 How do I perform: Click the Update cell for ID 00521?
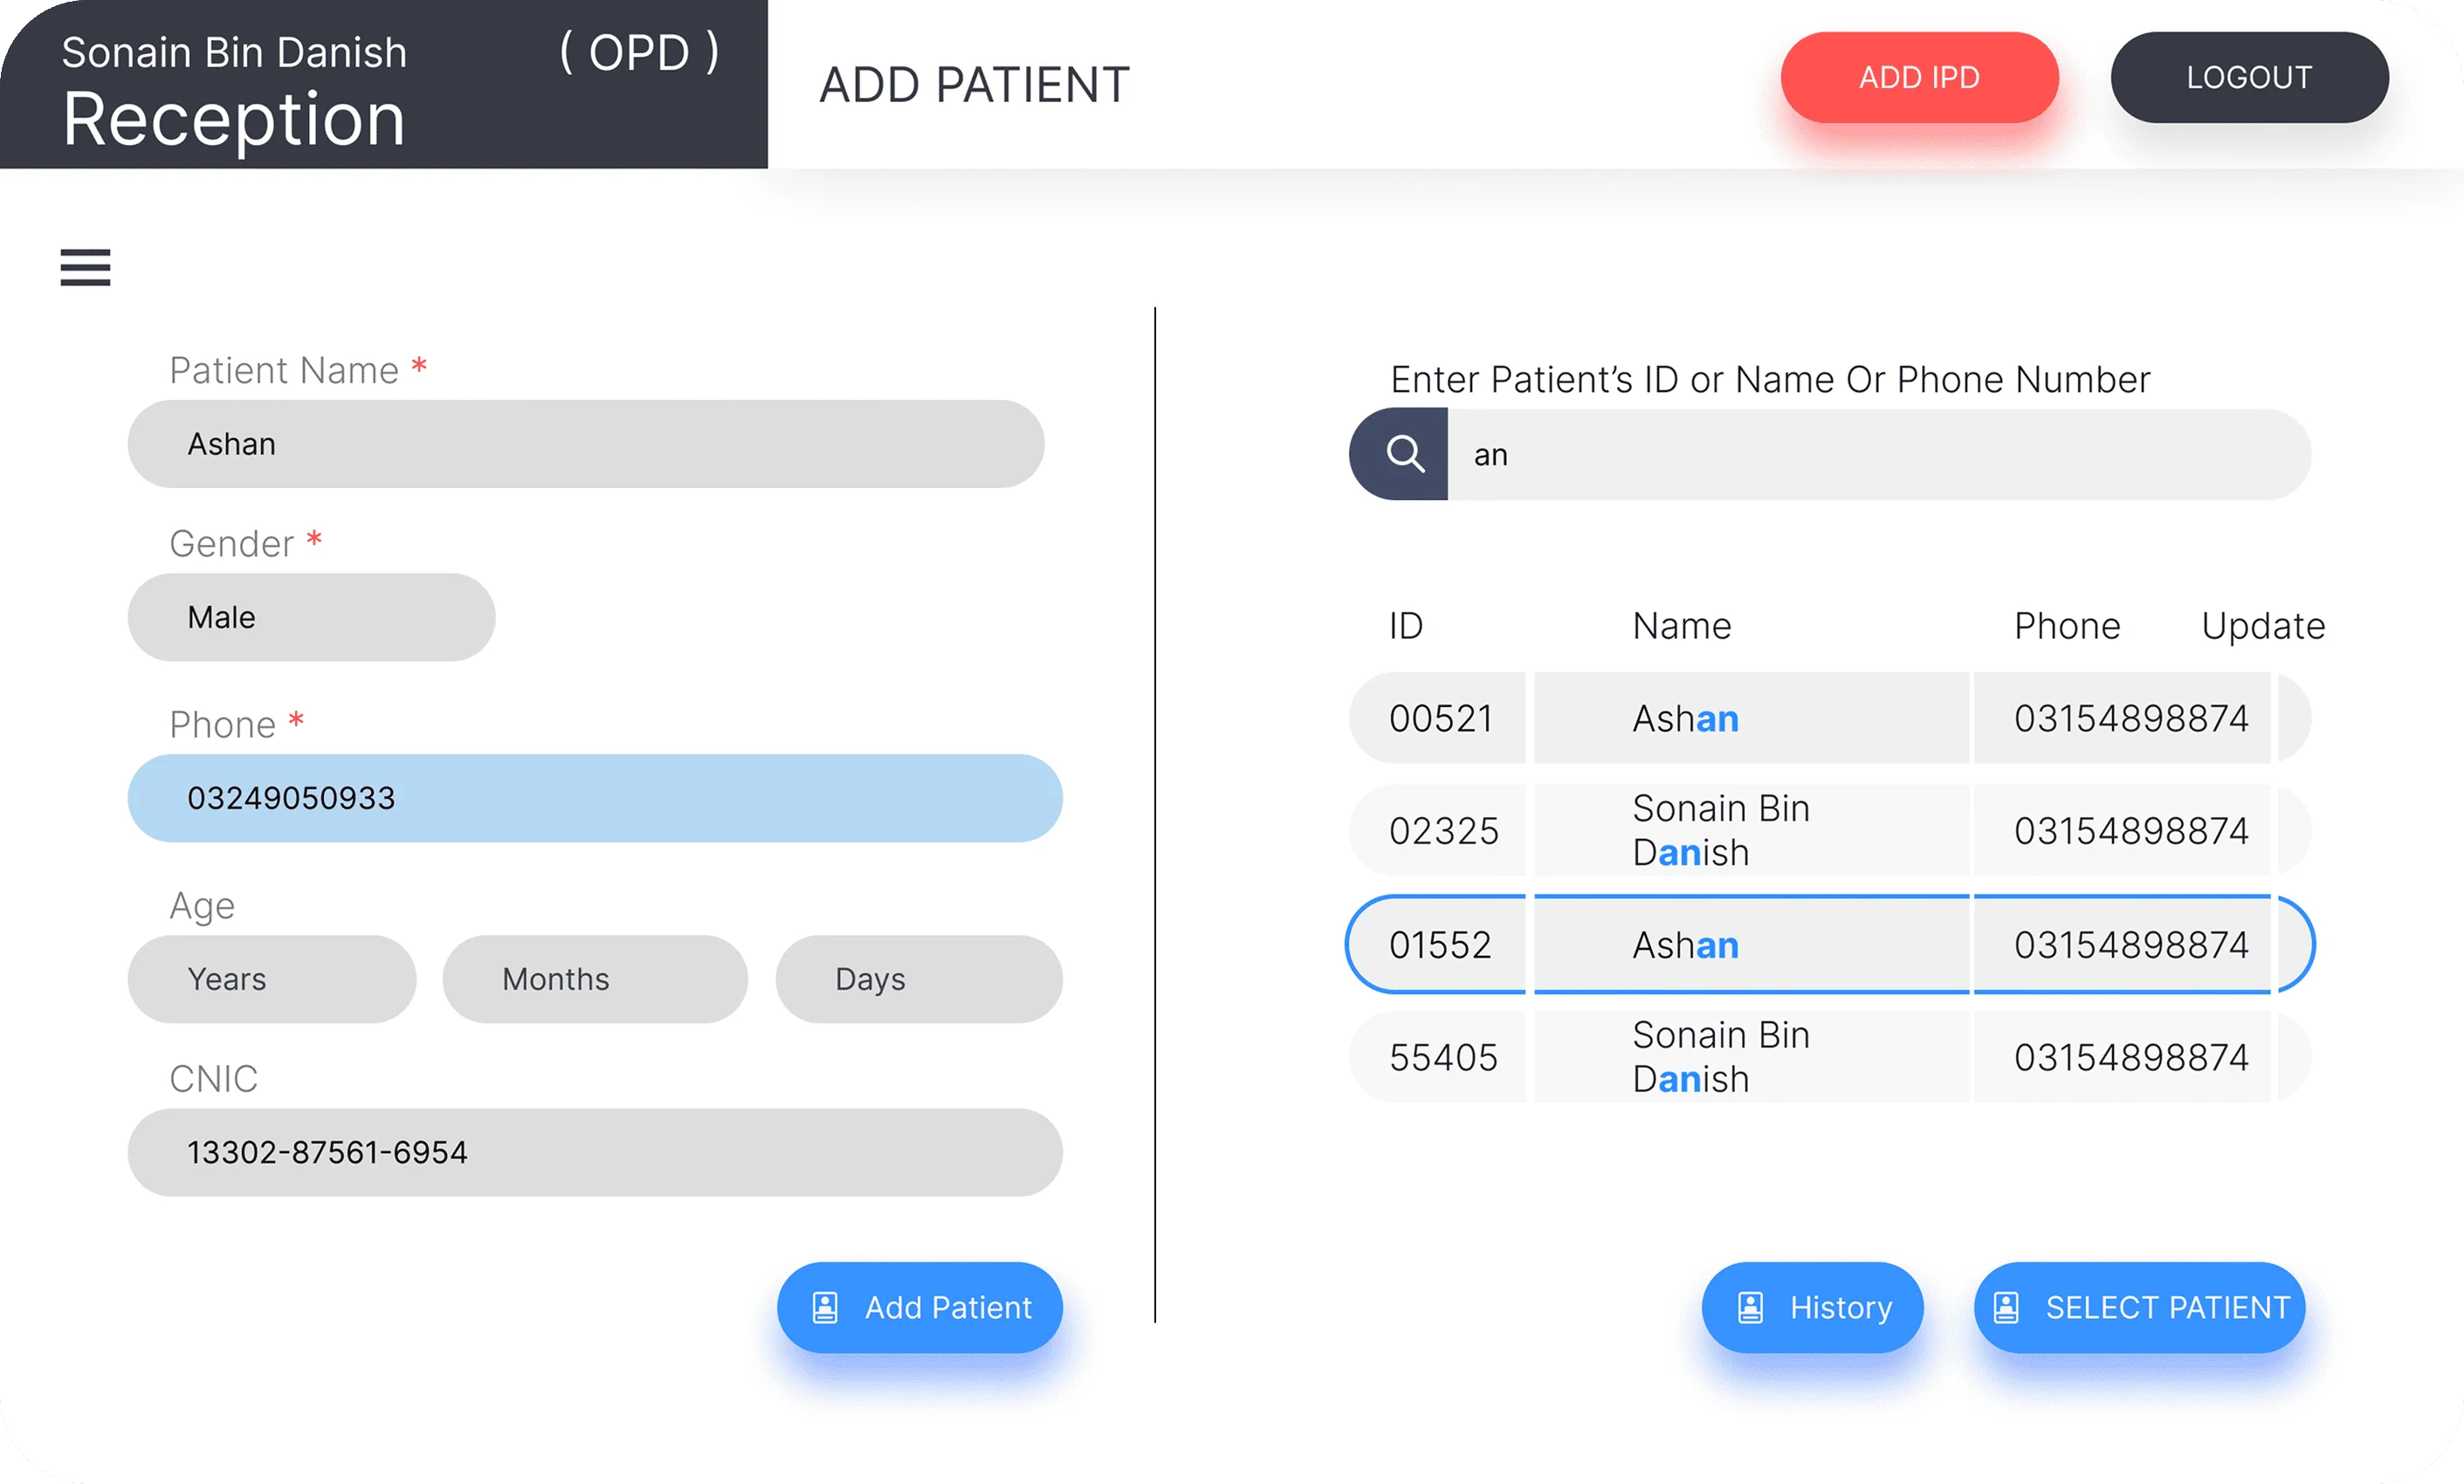click(2293, 718)
